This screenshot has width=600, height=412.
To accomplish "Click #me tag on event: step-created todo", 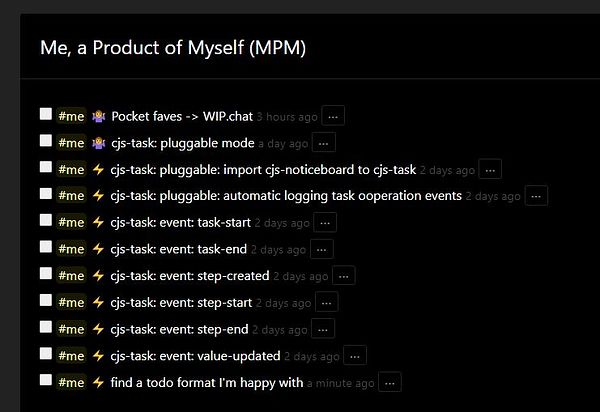I will click(x=71, y=275).
